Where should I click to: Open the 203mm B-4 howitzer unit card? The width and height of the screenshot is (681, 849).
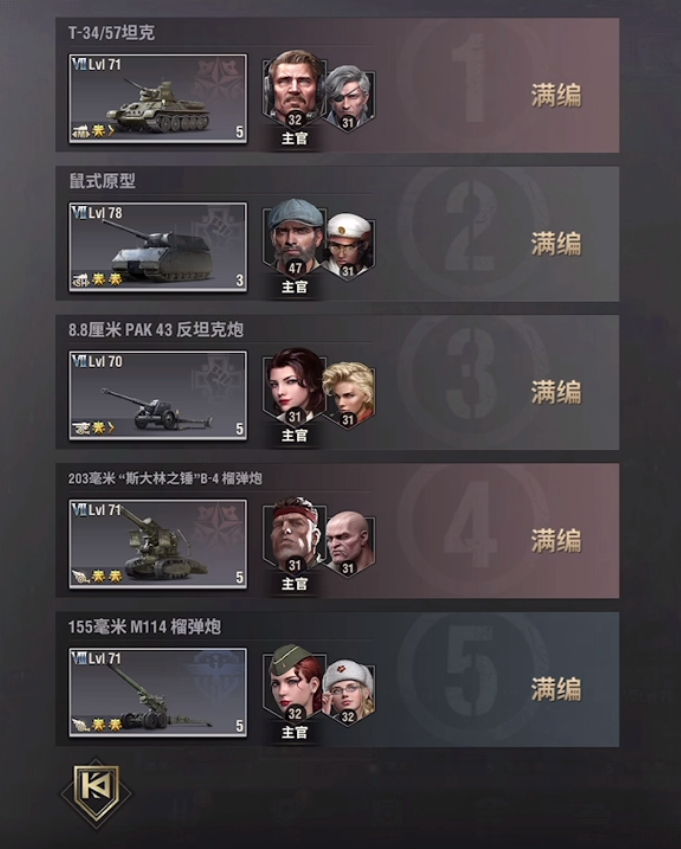(158, 544)
